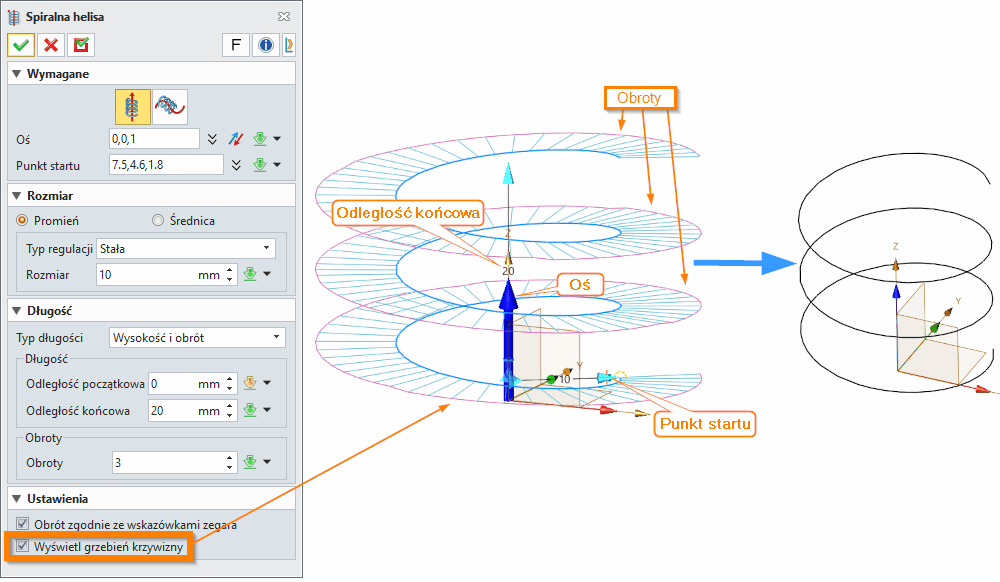Uncheck 'Wyświetl grzebień krzywizny' checkbox
The width and height of the screenshot is (1000, 582).
click(x=23, y=546)
